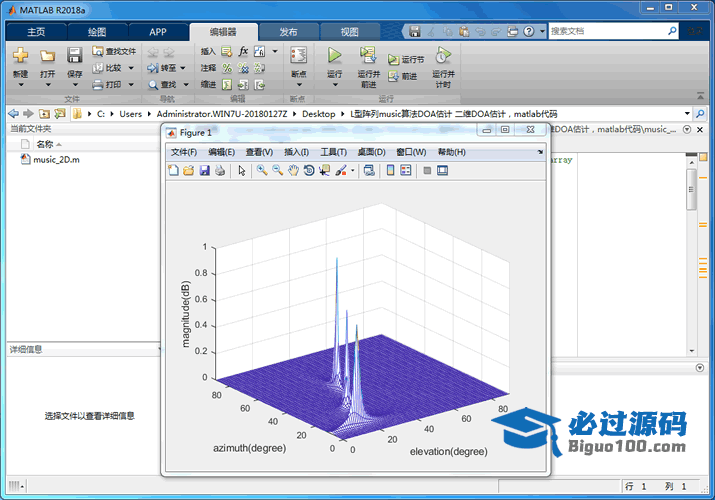Select the Rotate 3D tool in Figure 1
The image size is (715, 500).
click(x=309, y=170)
